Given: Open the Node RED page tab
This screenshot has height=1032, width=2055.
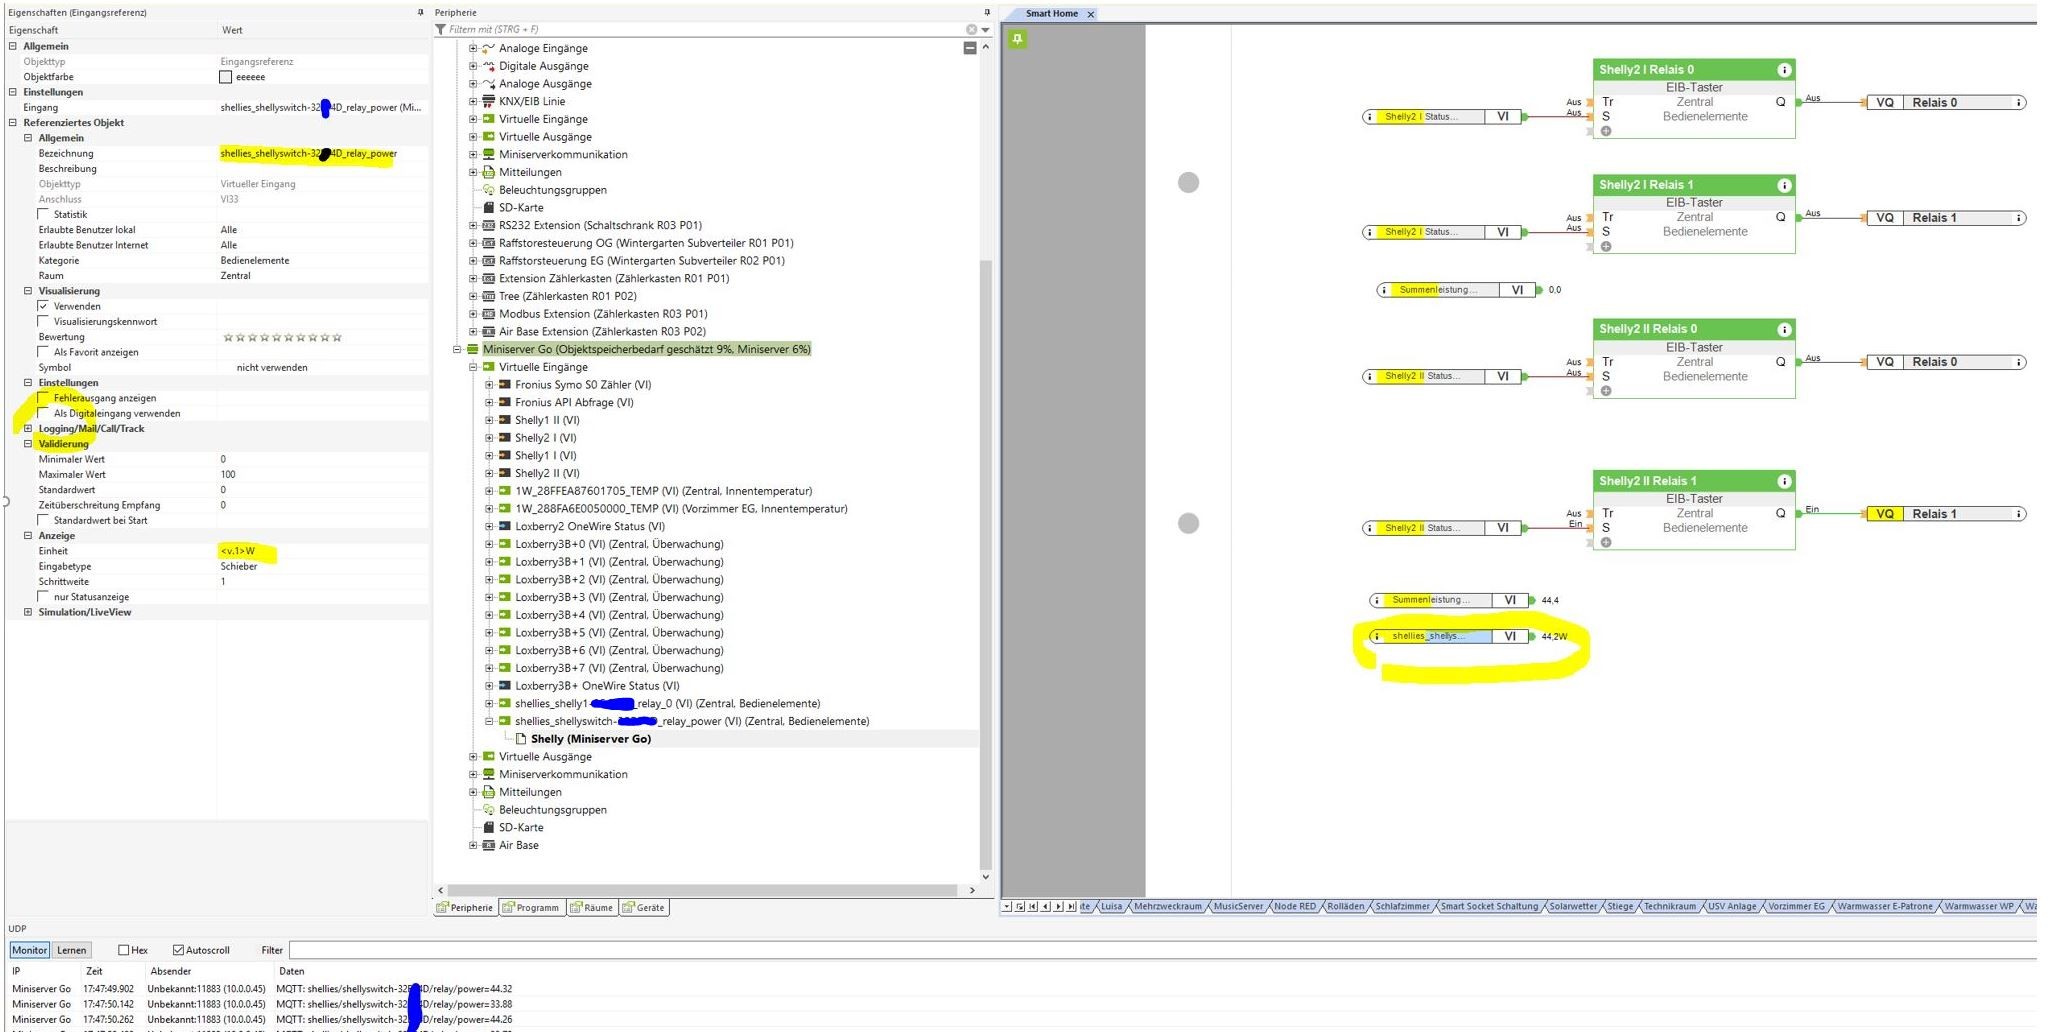Looking at the screenshot, I should click(x=1294, y=907).
